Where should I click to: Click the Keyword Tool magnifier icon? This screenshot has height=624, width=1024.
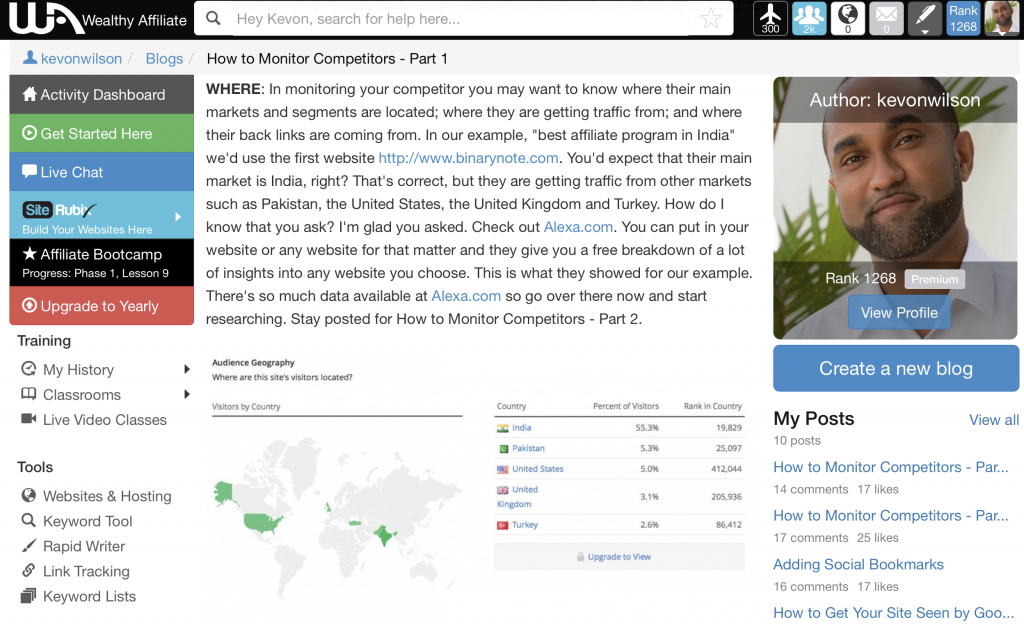[x=29, y=520]
